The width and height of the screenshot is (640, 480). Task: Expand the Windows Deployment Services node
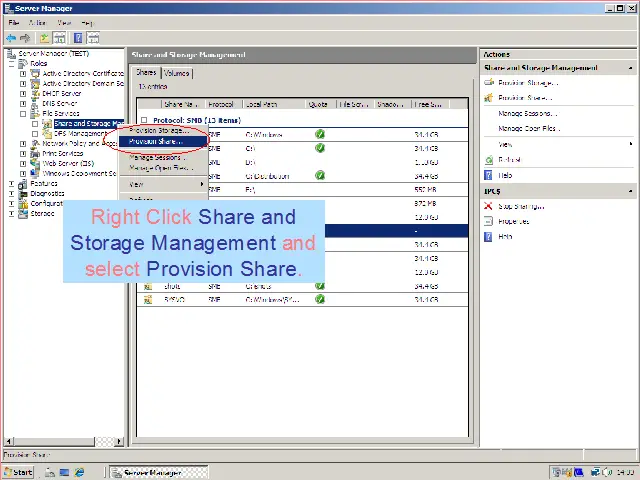tap(23, 173)
